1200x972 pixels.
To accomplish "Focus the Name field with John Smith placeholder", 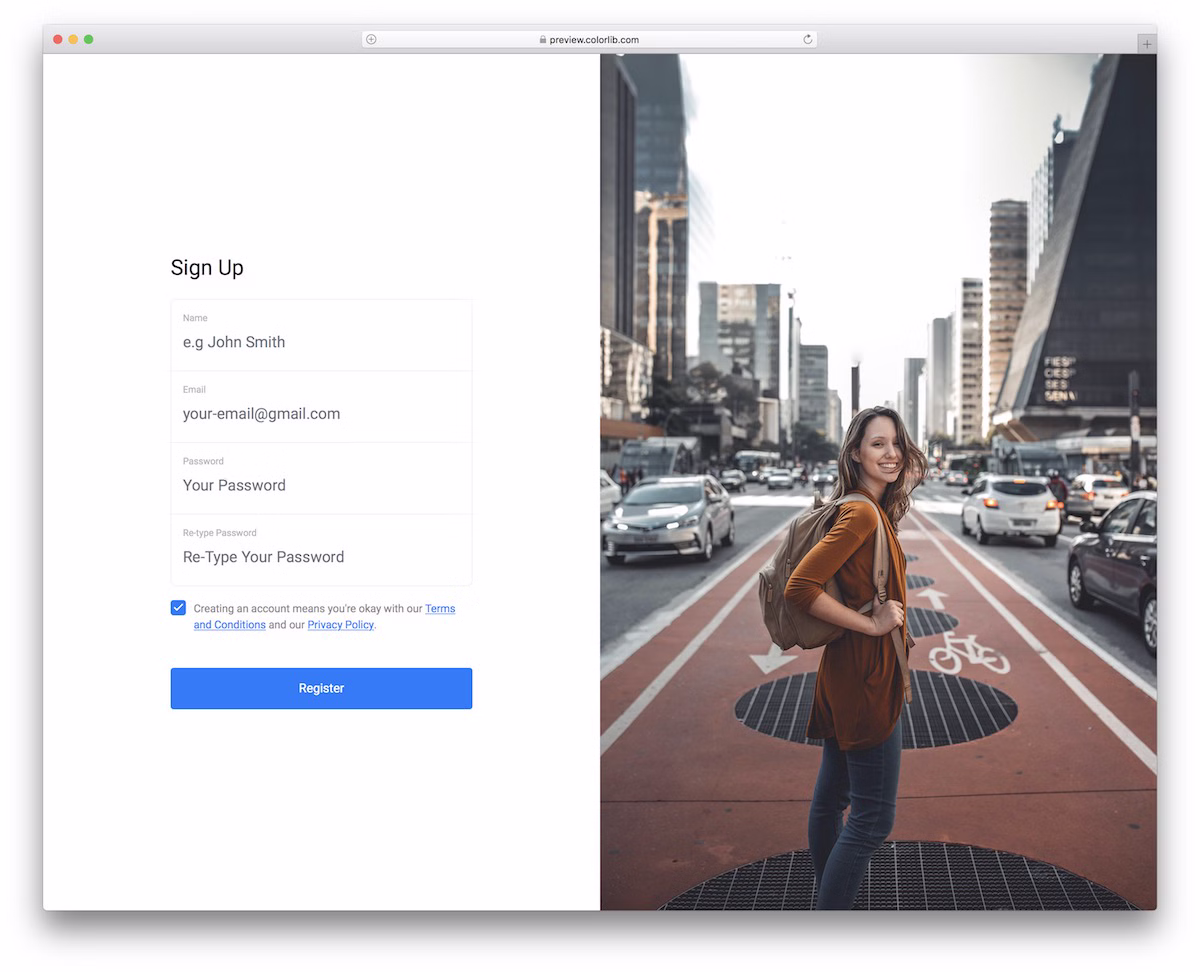I will (x=320, y=342).
